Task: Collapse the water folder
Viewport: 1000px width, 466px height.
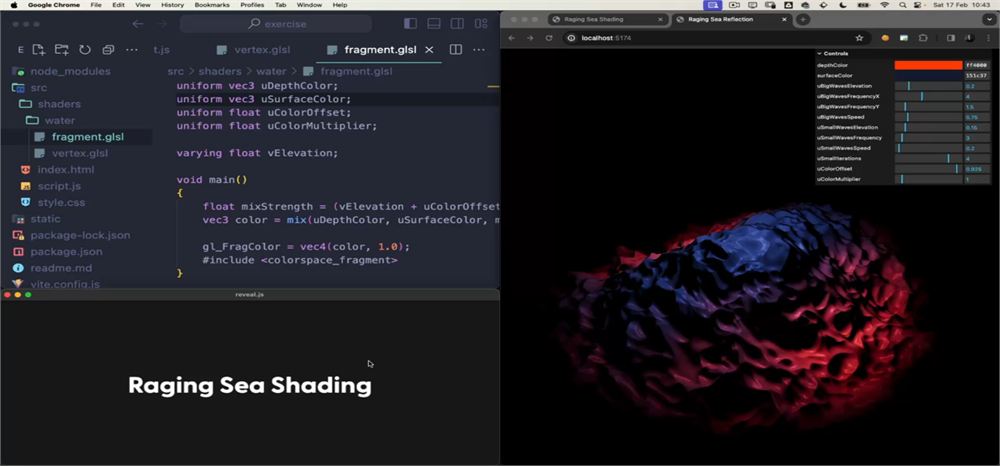Action: [59, 120]
